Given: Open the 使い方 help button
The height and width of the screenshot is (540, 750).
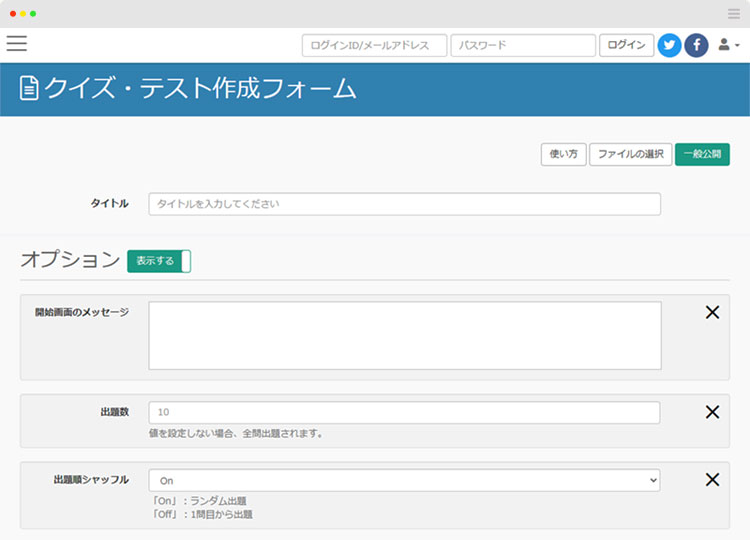Looking at the screenshot, I should [561, 154].
